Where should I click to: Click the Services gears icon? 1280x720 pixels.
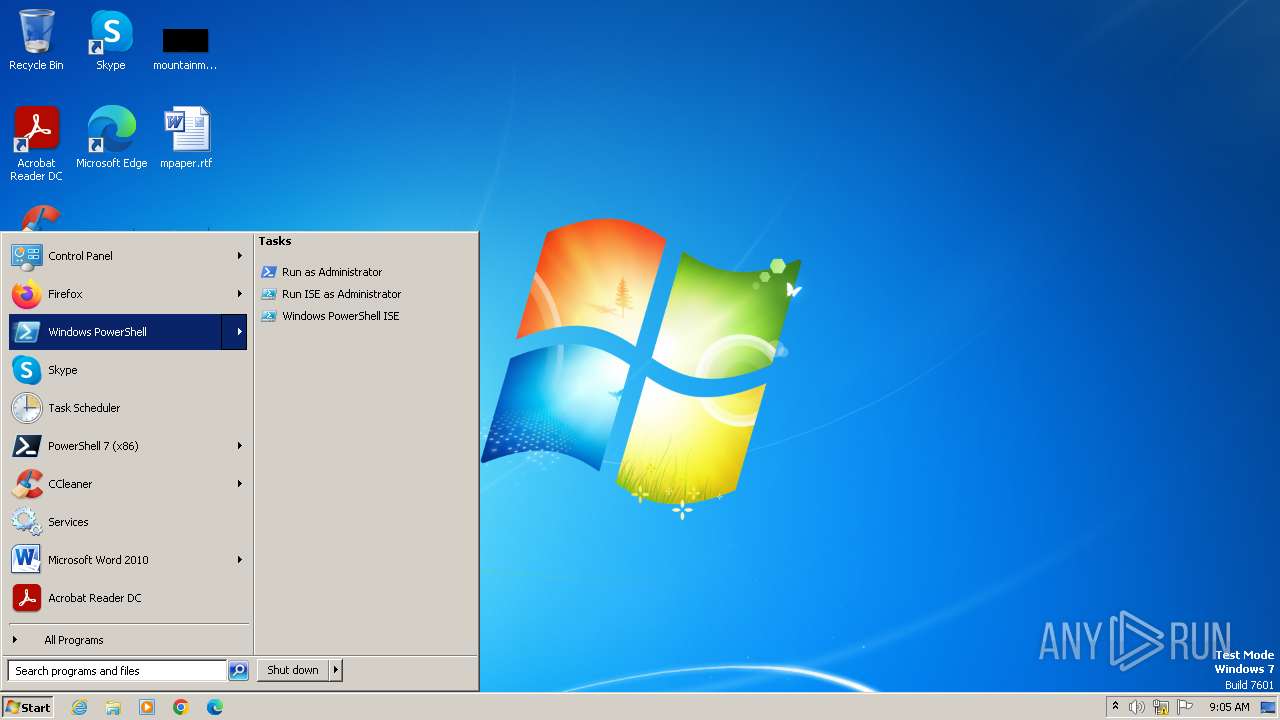(27, 522)
